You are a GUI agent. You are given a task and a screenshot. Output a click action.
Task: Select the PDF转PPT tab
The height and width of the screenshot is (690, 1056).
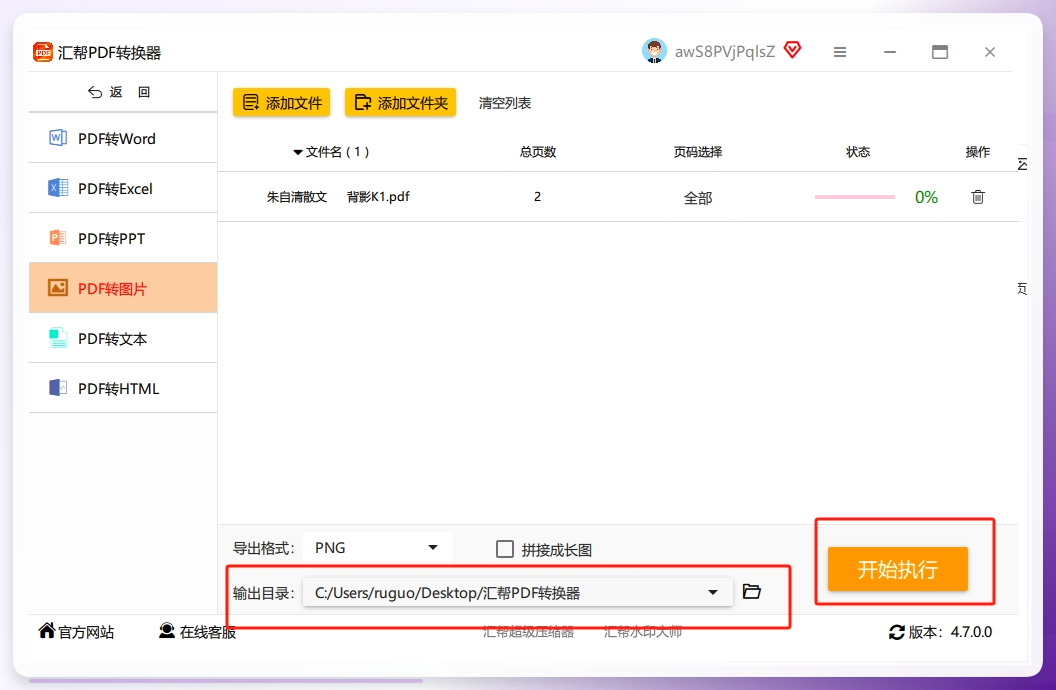(123, 238)
